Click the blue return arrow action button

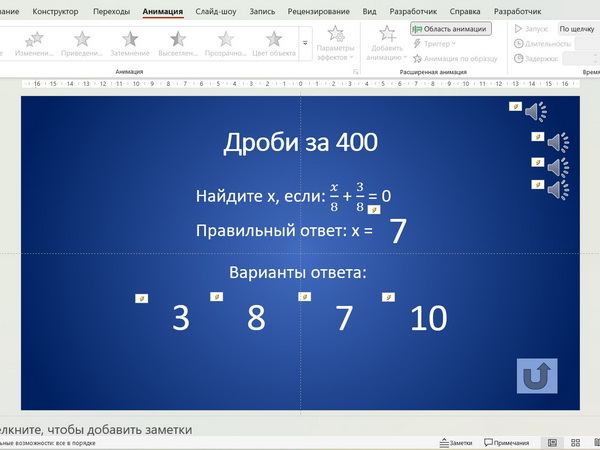click(536, 375)
